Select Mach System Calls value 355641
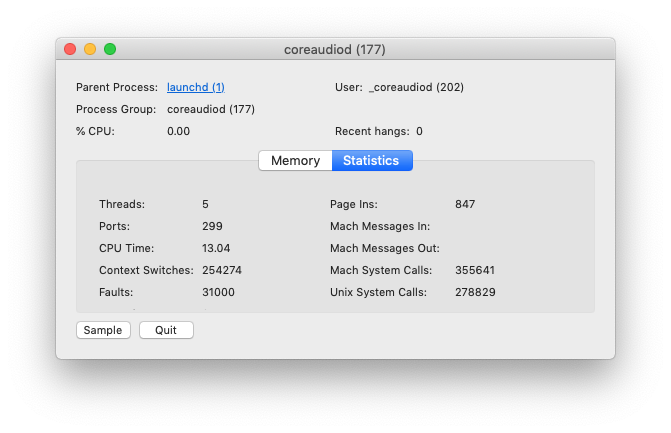Screen dimensions: 671x433 [x=475, y=270]
